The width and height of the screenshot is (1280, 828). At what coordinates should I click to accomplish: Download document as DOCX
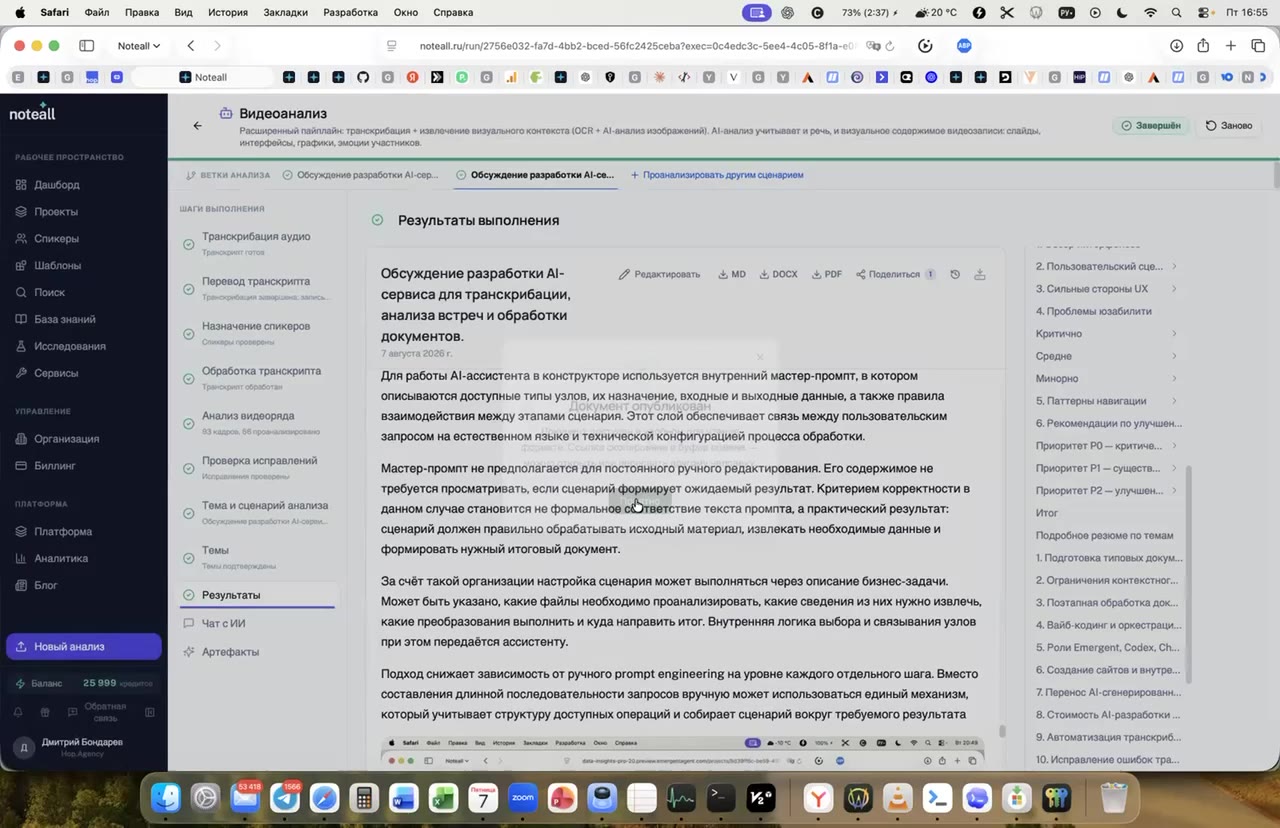coord(778,274)
